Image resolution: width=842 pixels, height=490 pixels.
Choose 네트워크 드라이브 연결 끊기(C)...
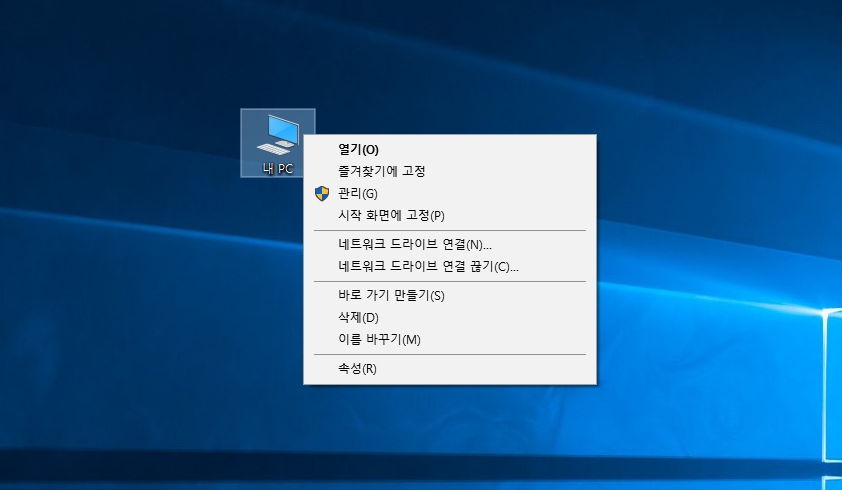coord(450,266)
